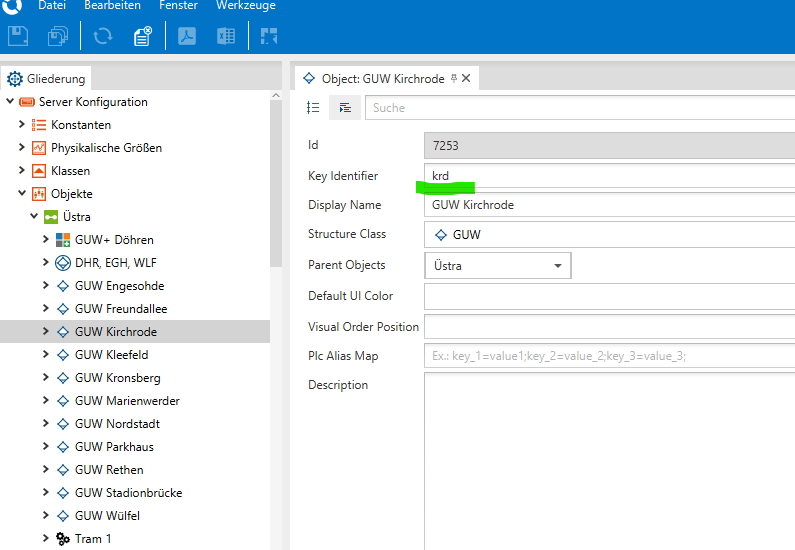Expand the GUW Stadionbrücke node
This screenshot has height=550, width=795.
click(x=46, y=492)
